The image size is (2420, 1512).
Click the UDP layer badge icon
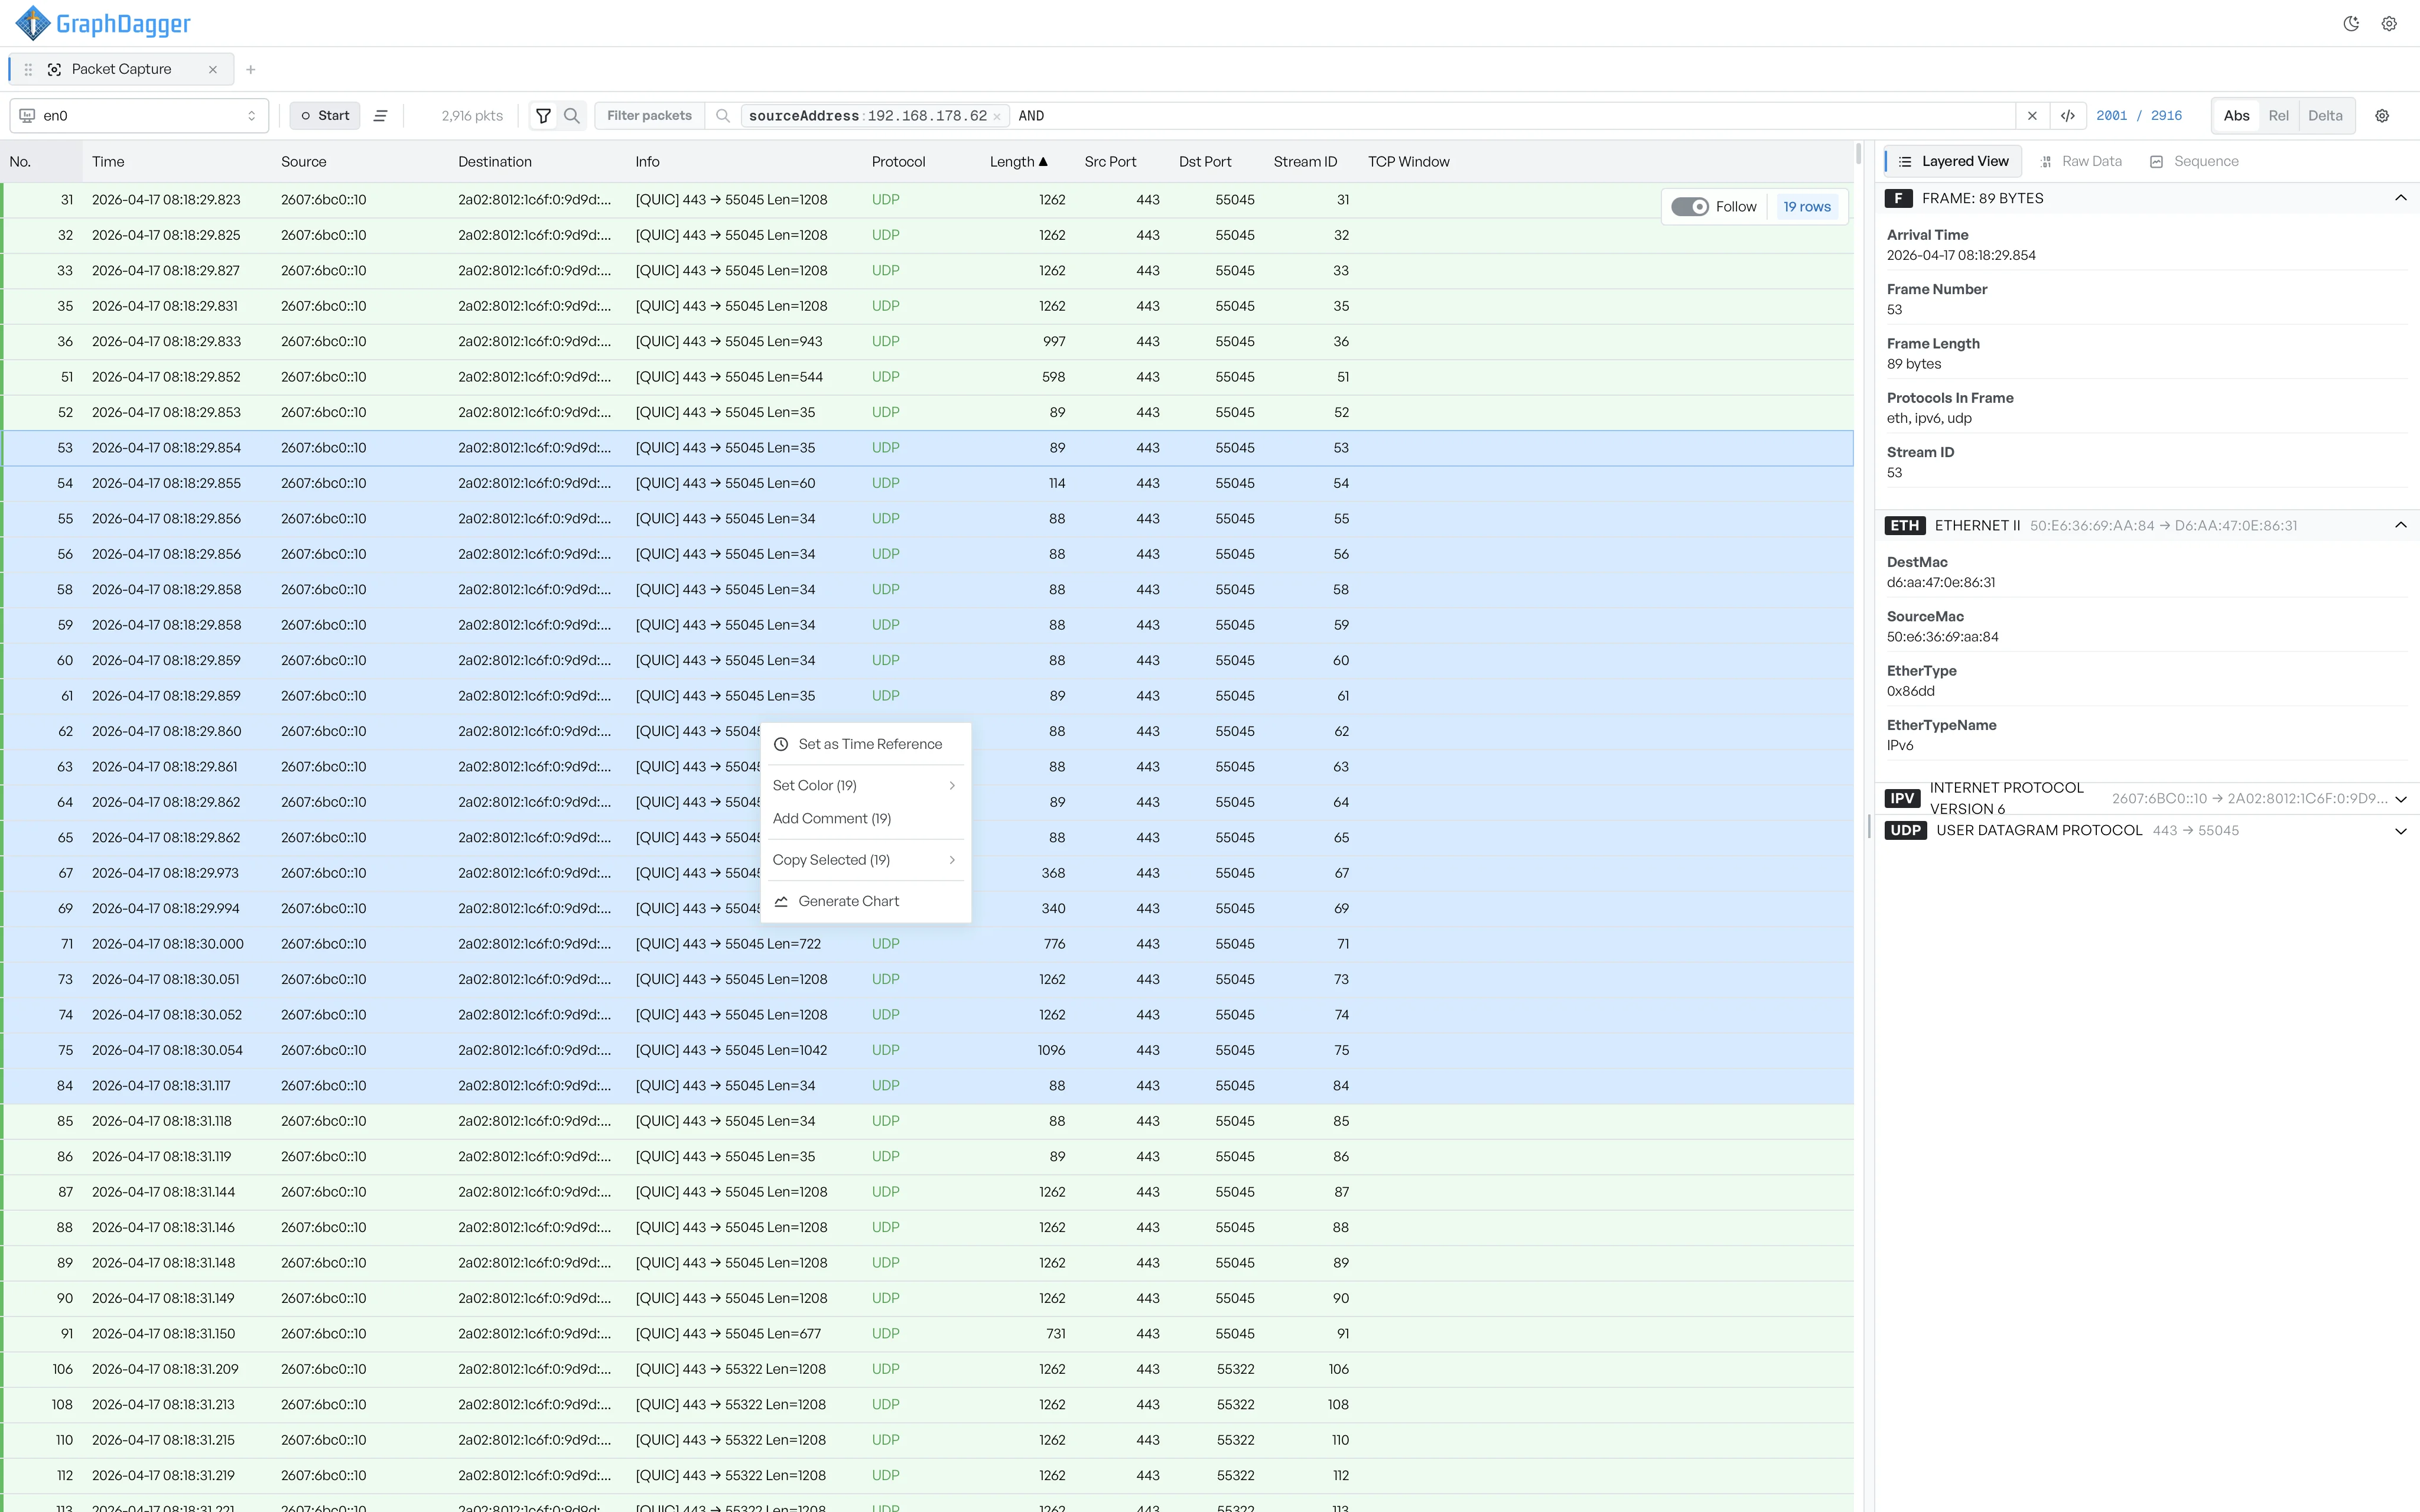pos(1905,830)
